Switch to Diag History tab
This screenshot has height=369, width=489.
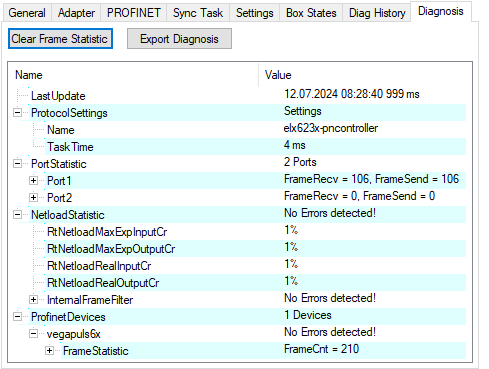(x=377, y=13)
